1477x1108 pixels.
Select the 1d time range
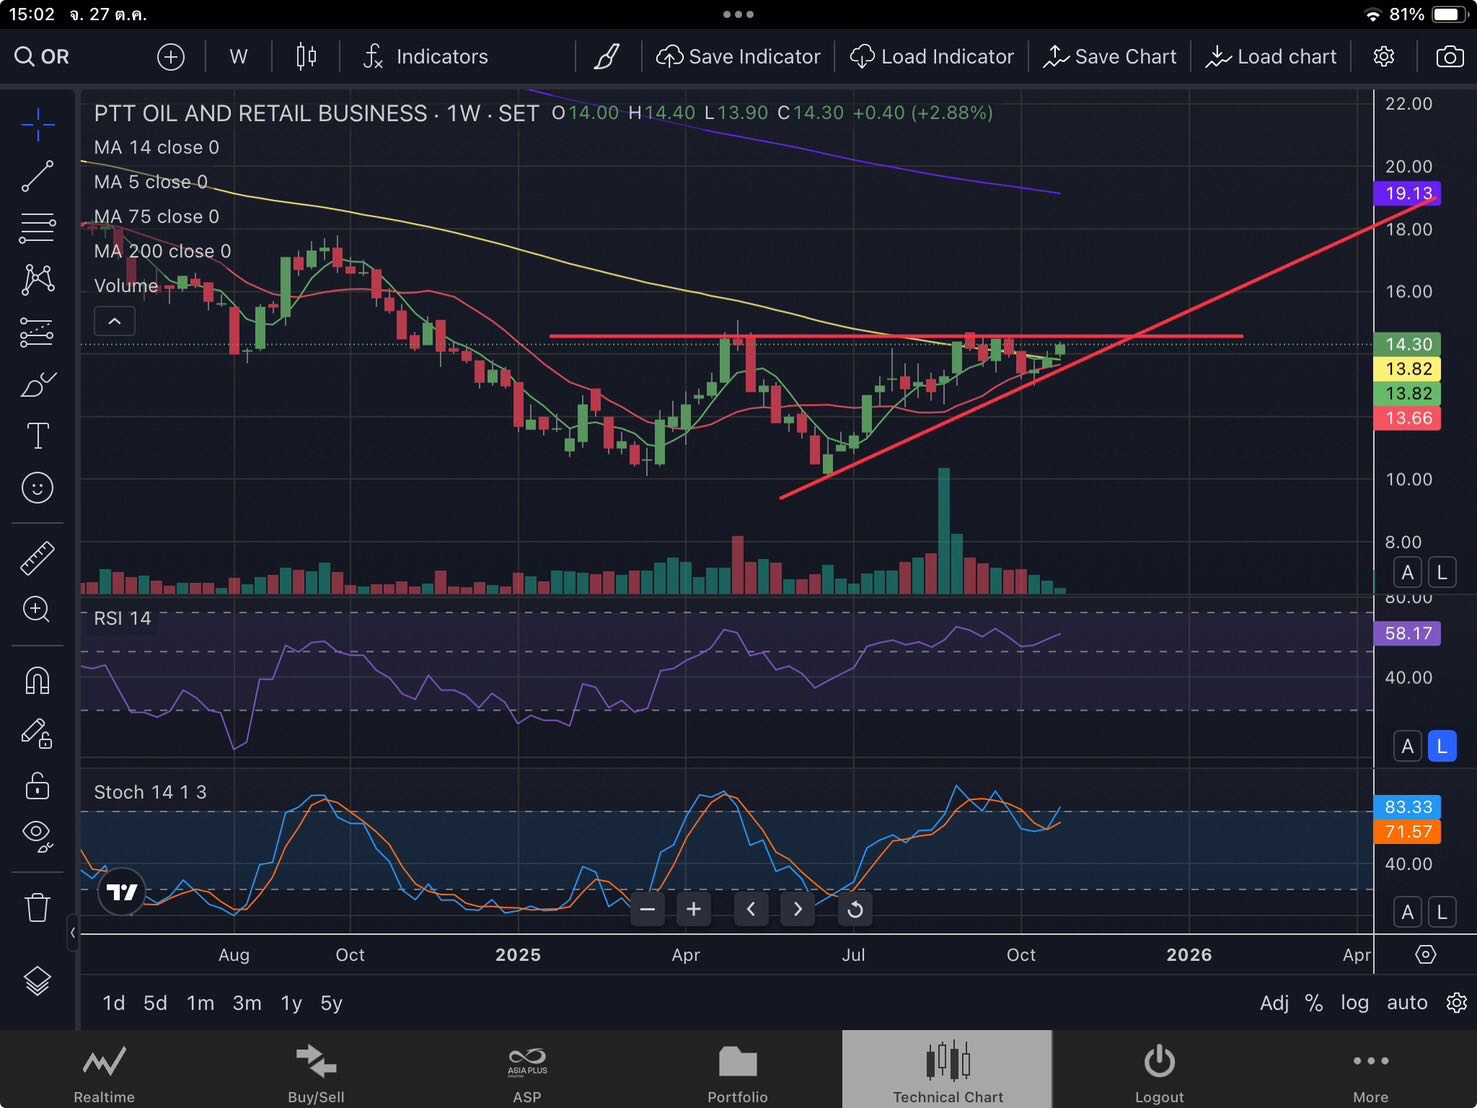[x=114, y=1003]
